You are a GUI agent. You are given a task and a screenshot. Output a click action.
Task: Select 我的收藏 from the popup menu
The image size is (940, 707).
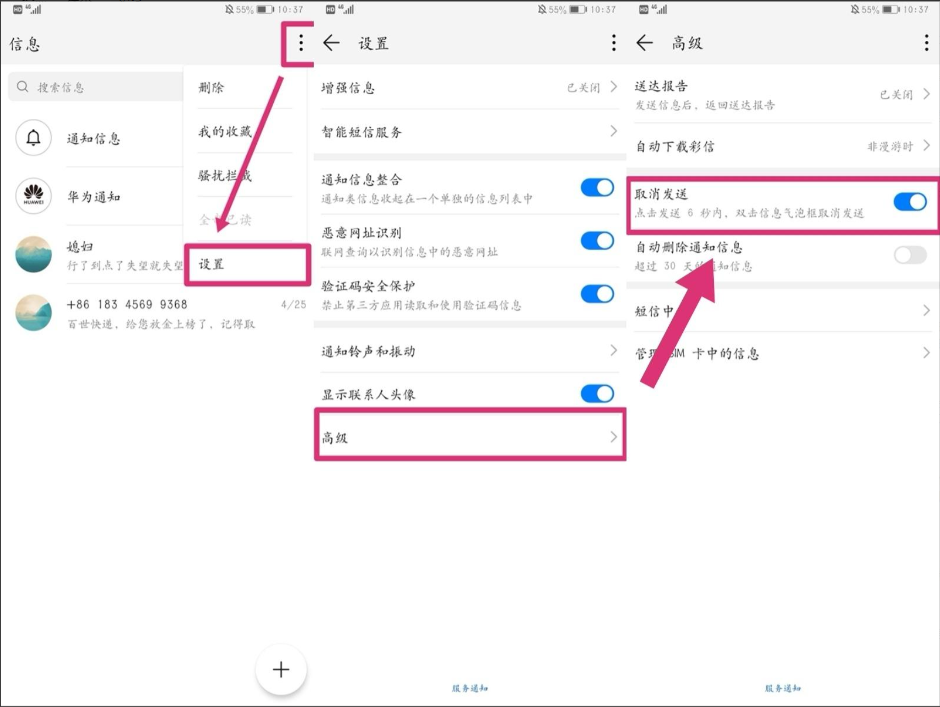click(x=225, y=131)
